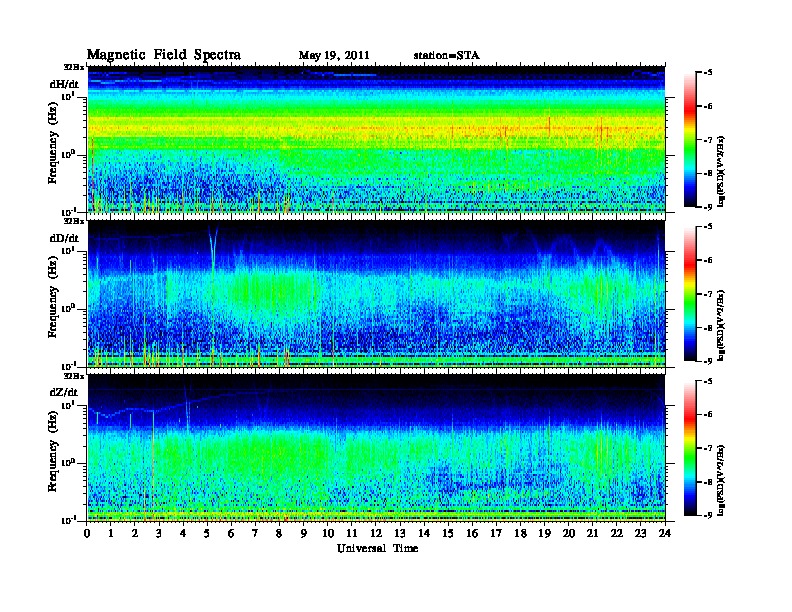Click the 'Universal Time' axis title
This screenshot has height=612, width=792.
pos(377,548)
